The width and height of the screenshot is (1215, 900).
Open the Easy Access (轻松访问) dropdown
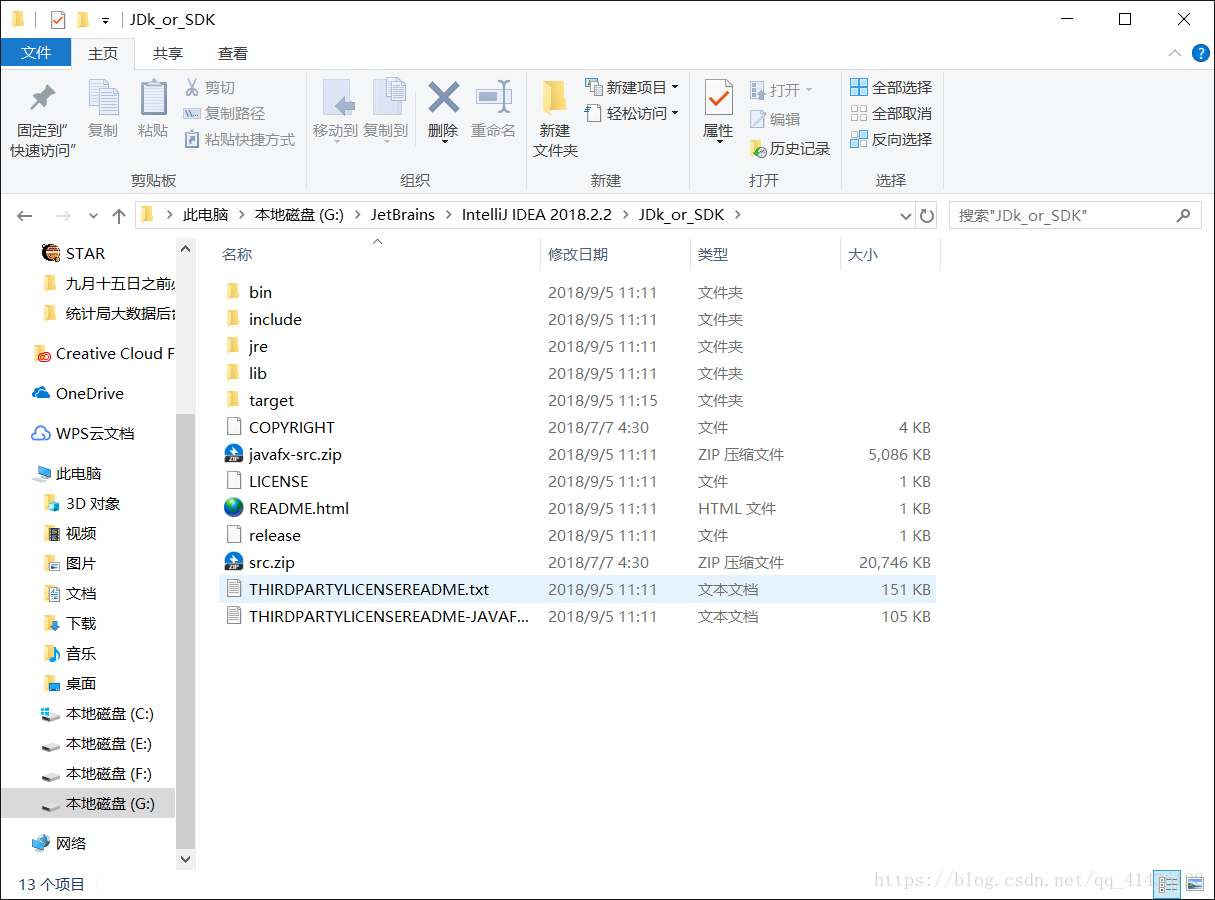(x=675, y=113)
